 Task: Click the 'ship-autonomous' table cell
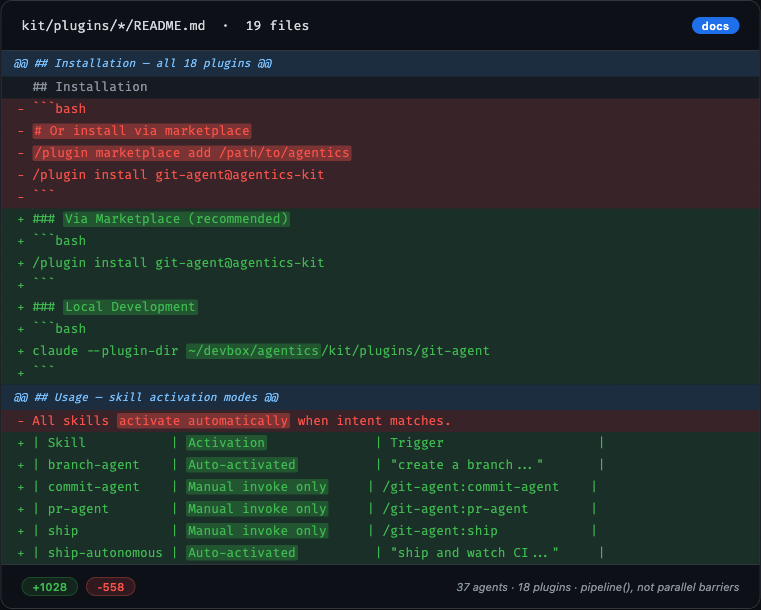(105, 553)
